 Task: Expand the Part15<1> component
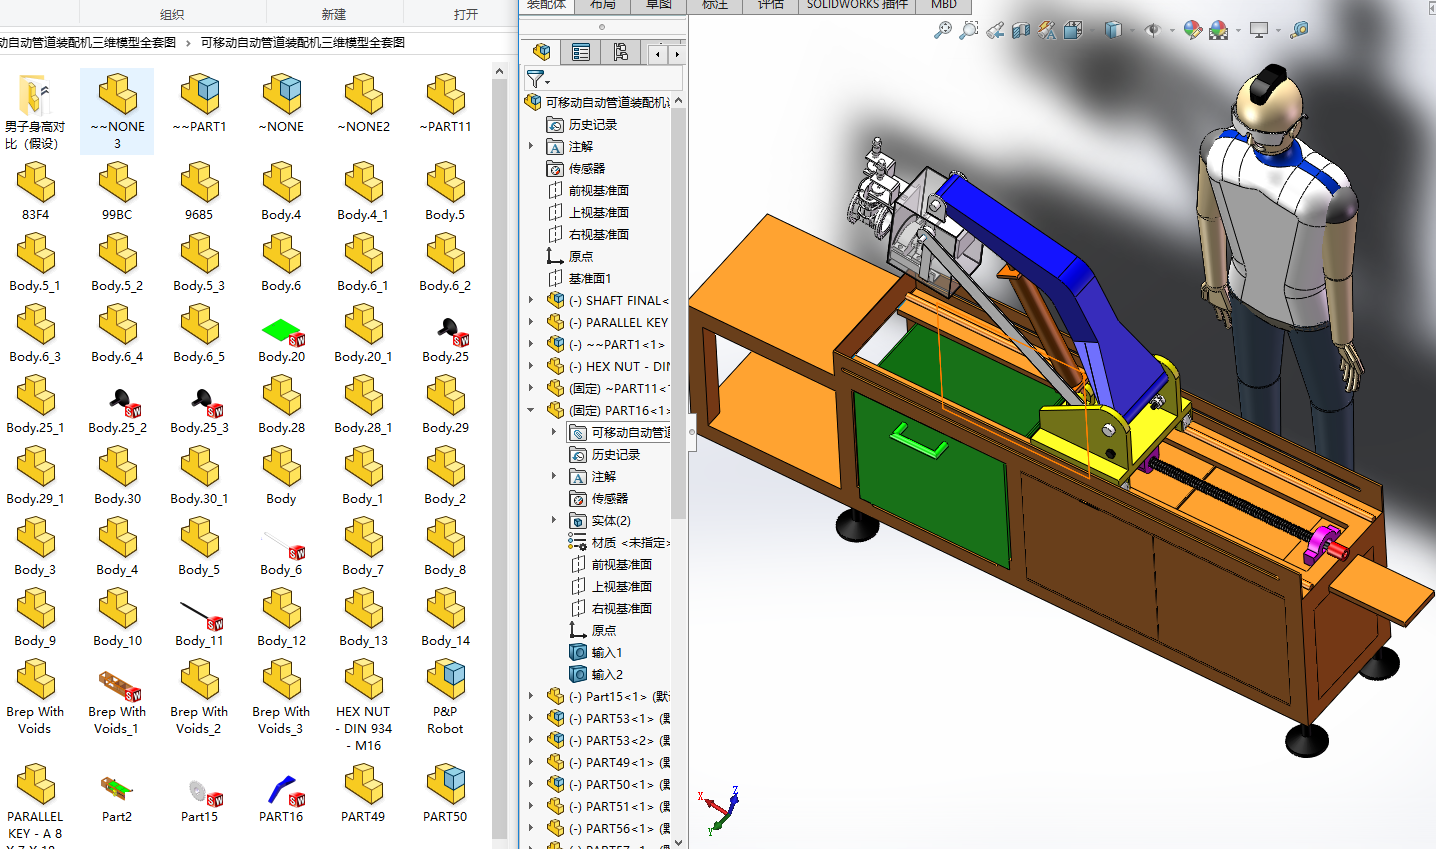click(531, 696)
